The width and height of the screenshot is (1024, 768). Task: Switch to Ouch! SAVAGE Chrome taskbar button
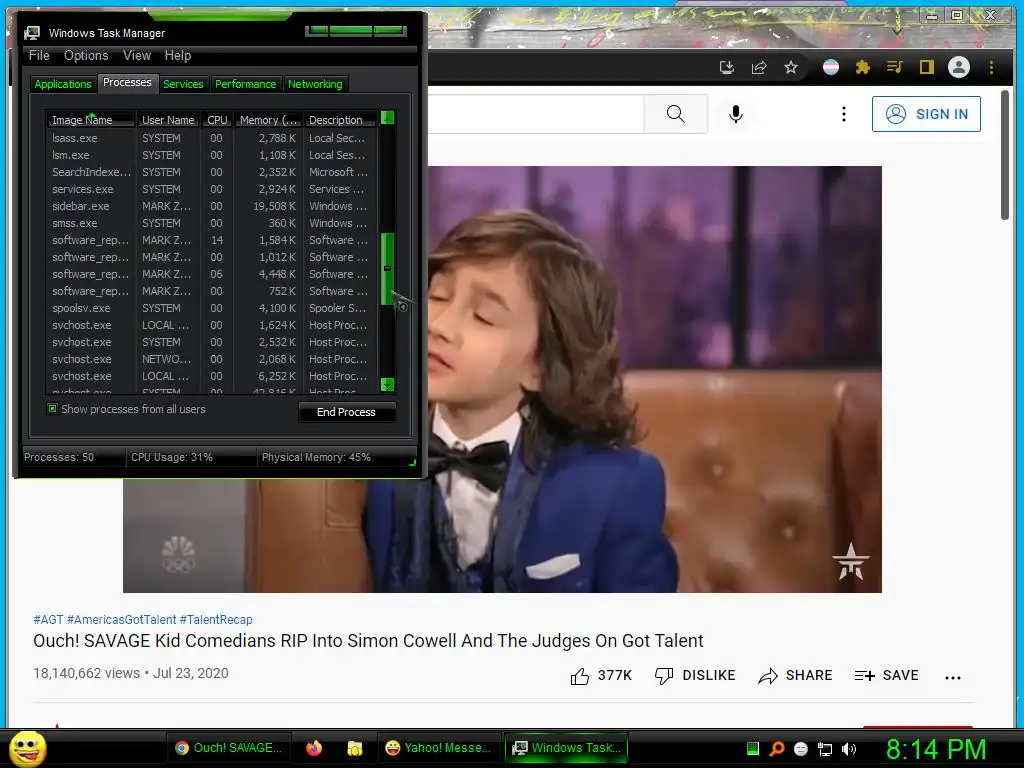point(229,748)
